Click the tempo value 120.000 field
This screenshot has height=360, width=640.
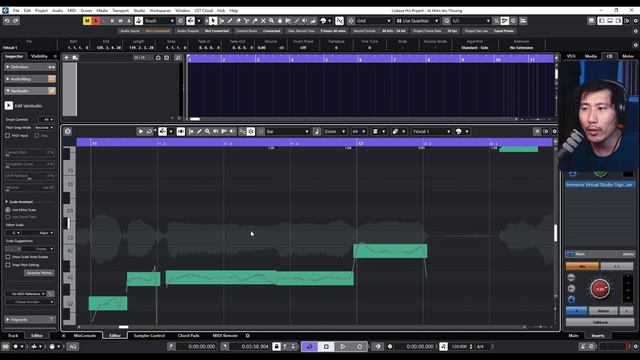point(459,347)
